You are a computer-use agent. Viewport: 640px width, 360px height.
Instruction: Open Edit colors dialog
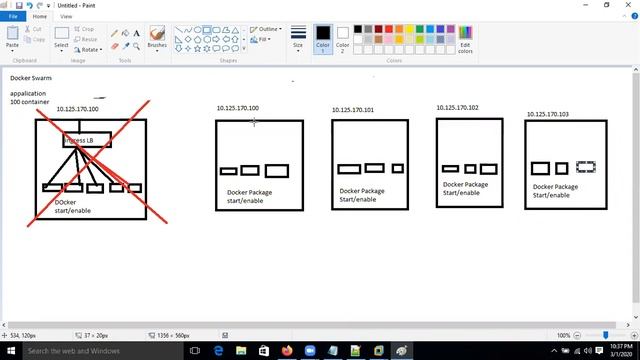(465, 39)
